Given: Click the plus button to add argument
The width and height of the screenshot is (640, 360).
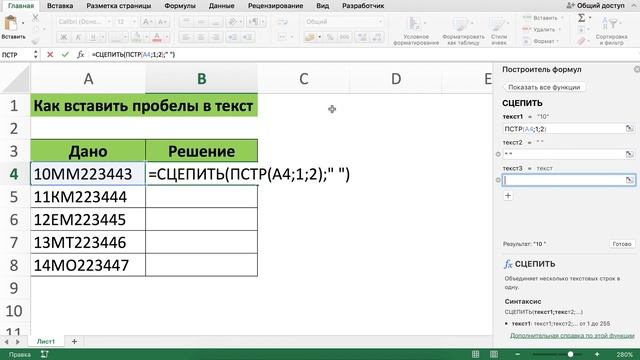Looking at the screenshot, I should point(508,196).
